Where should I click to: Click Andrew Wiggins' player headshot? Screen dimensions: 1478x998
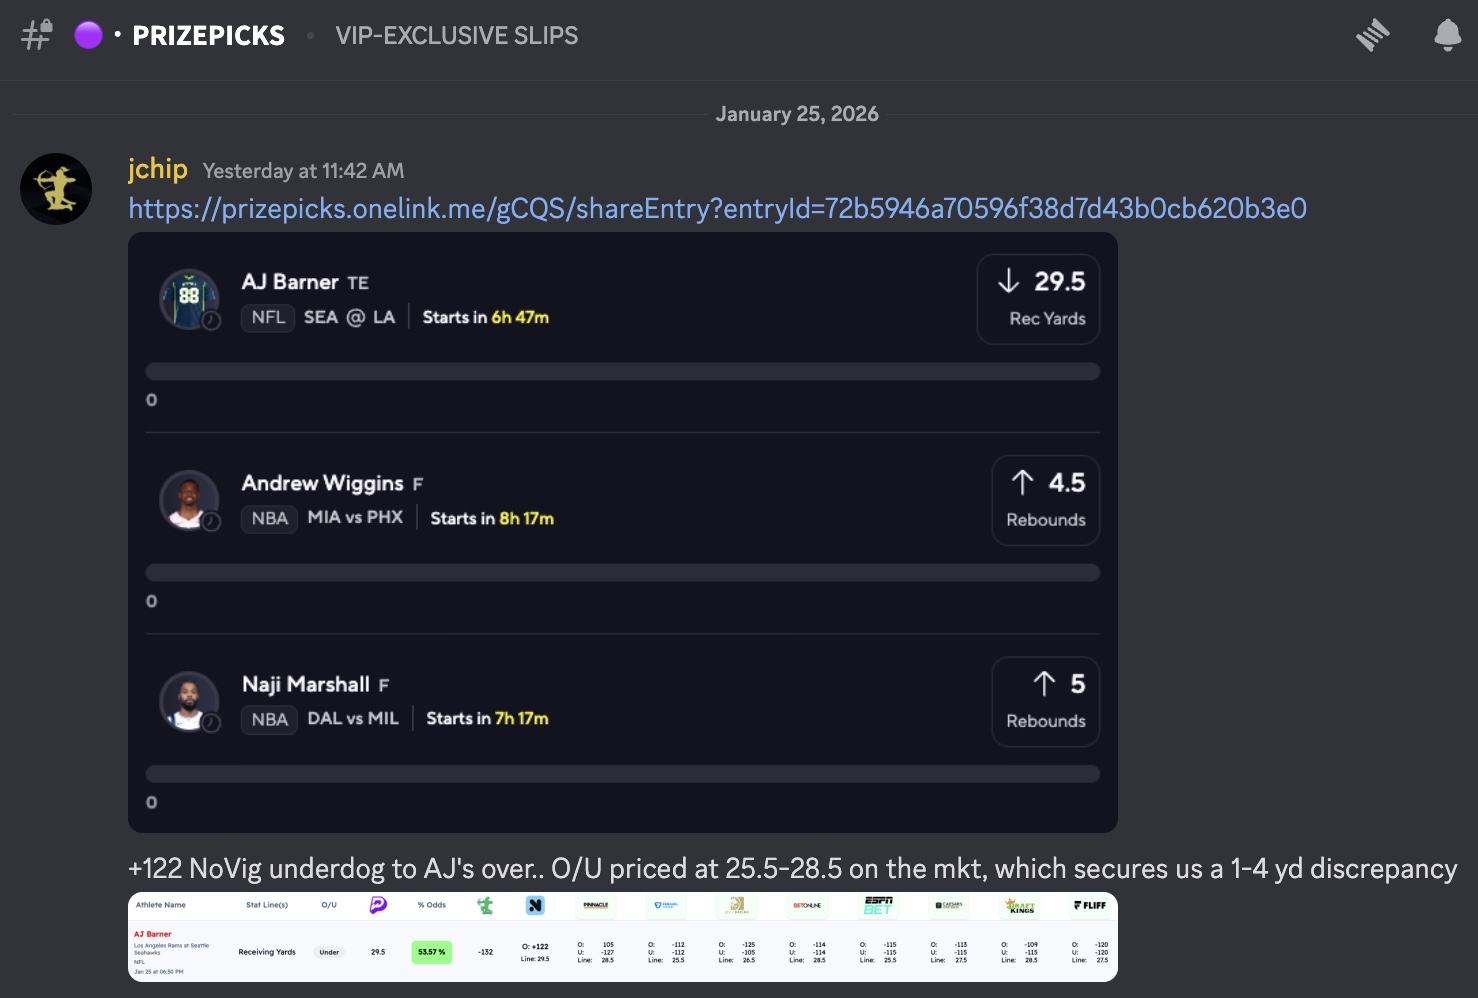189,500
